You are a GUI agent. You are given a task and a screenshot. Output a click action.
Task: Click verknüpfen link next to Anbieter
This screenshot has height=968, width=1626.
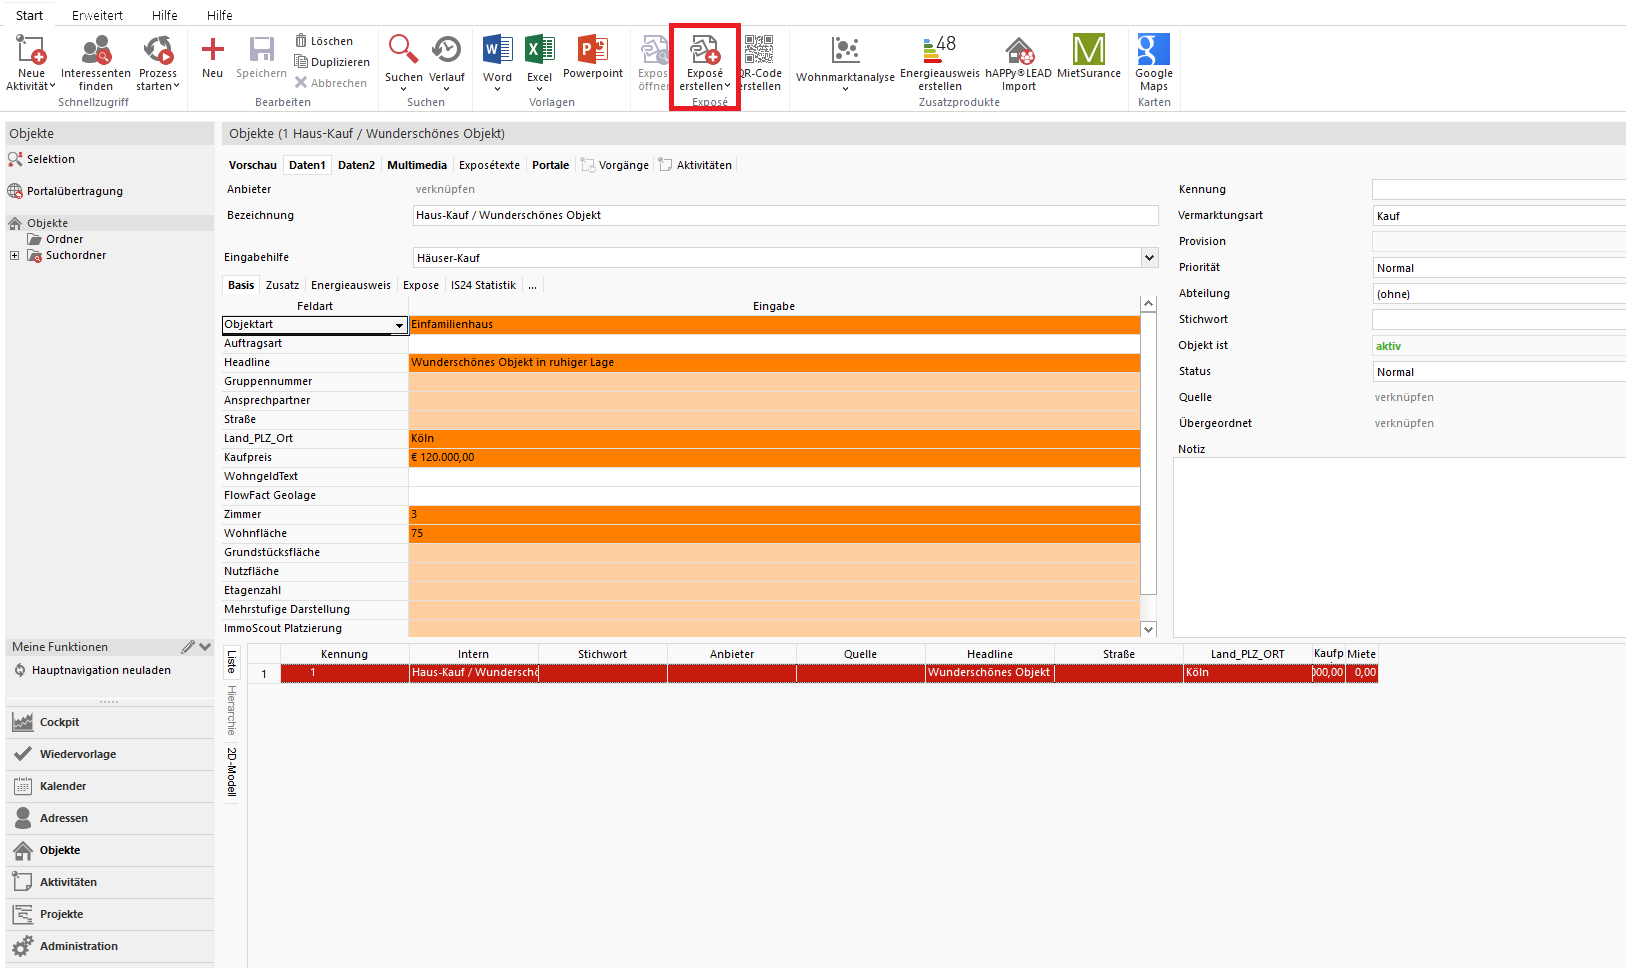(x=445, y=190)
